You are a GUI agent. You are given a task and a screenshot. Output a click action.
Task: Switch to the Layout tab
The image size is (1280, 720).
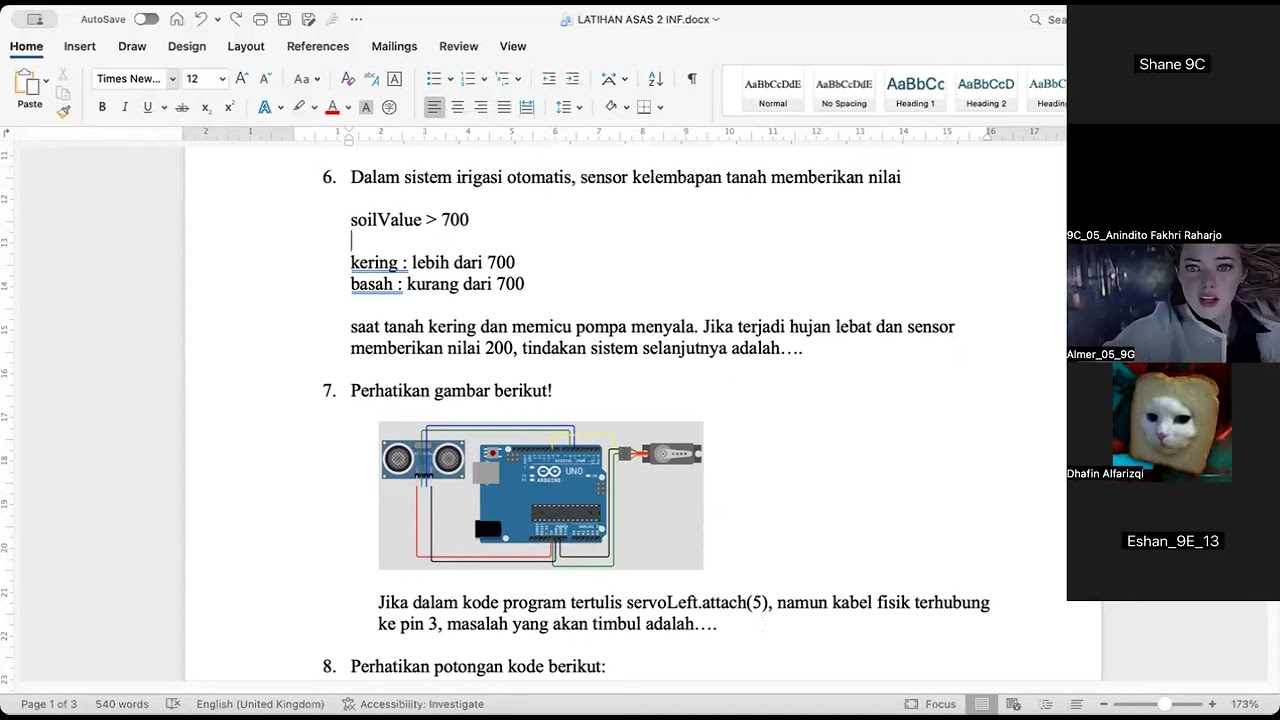tap(246, 46)
